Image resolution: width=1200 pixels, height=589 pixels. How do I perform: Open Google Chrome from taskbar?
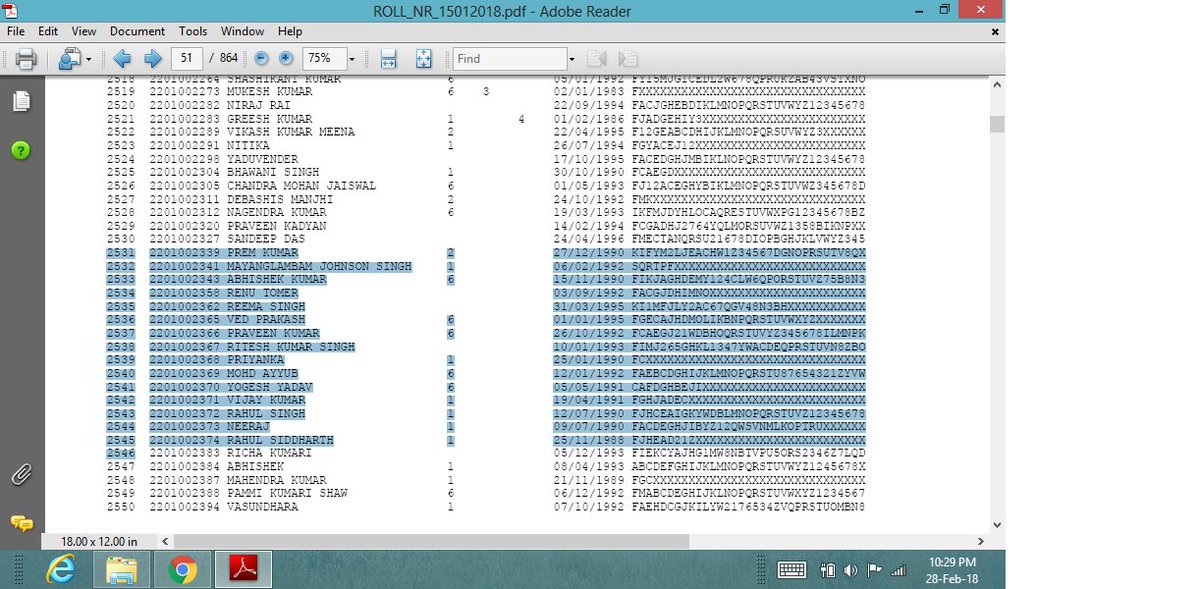[x=182, y=570]
